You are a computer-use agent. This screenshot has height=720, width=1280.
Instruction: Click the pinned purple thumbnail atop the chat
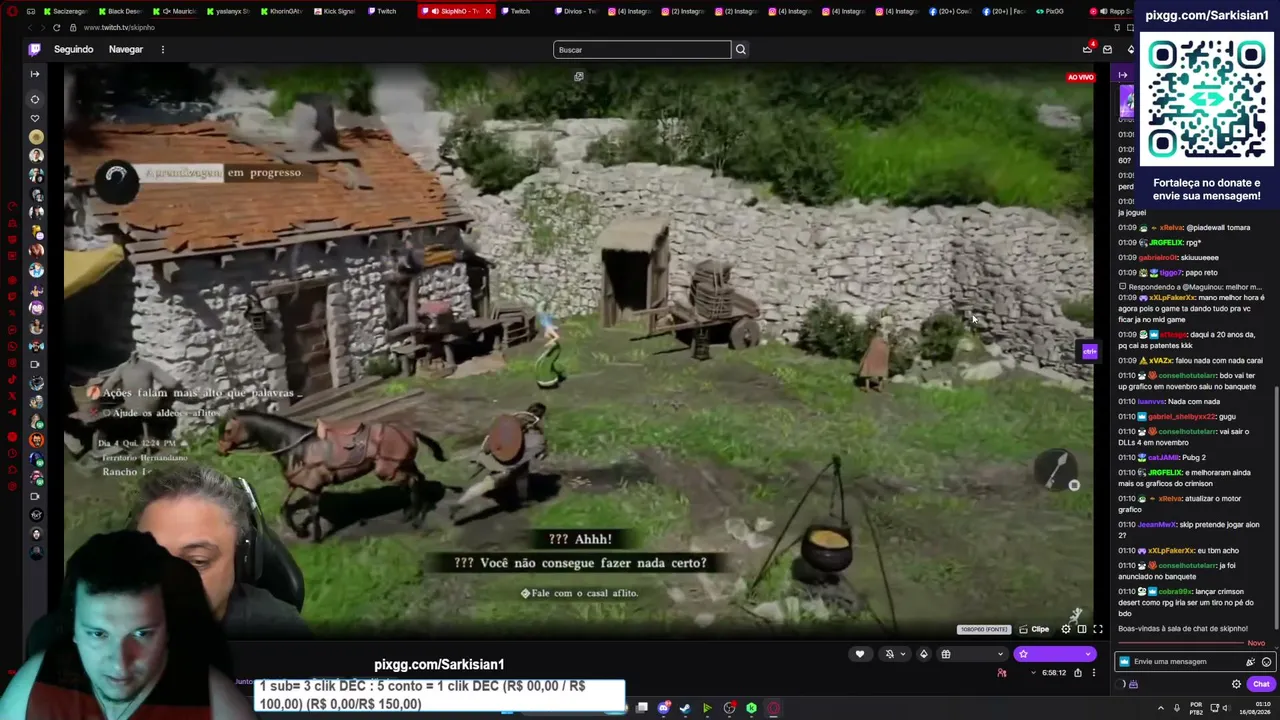click(1126, 100)
